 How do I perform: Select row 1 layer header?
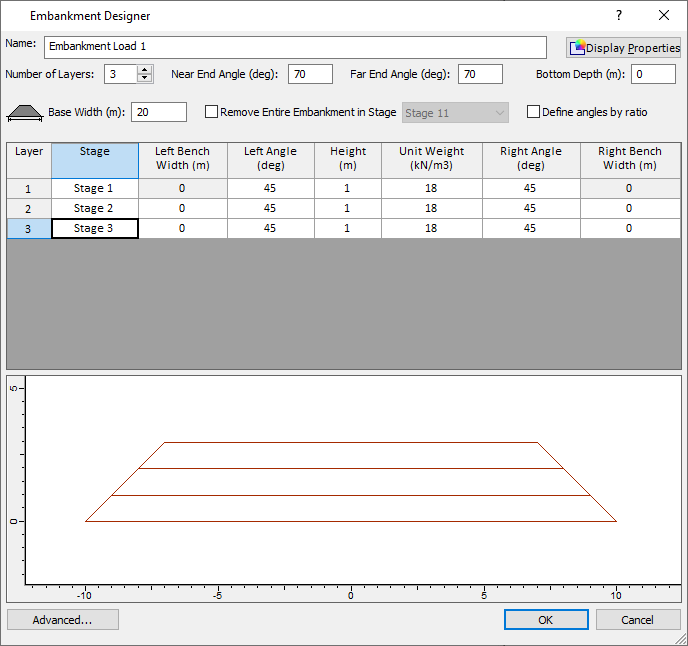29,188
